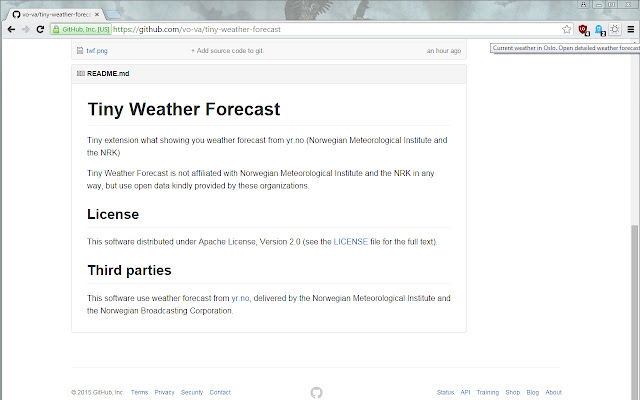
Task: Click the 'an hour ago' timestamp
Action: (x=444, y=51)
